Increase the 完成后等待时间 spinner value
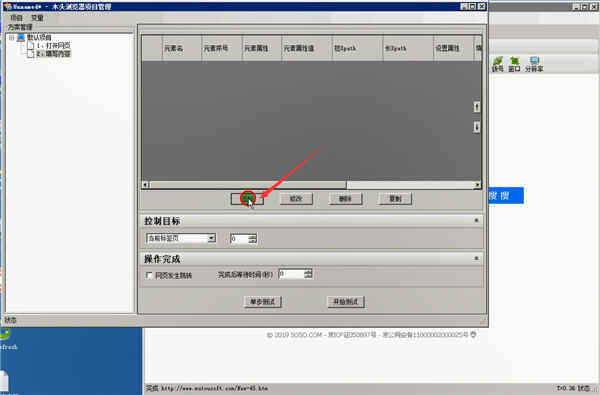 pyautogui.click(x=308, y=271)
